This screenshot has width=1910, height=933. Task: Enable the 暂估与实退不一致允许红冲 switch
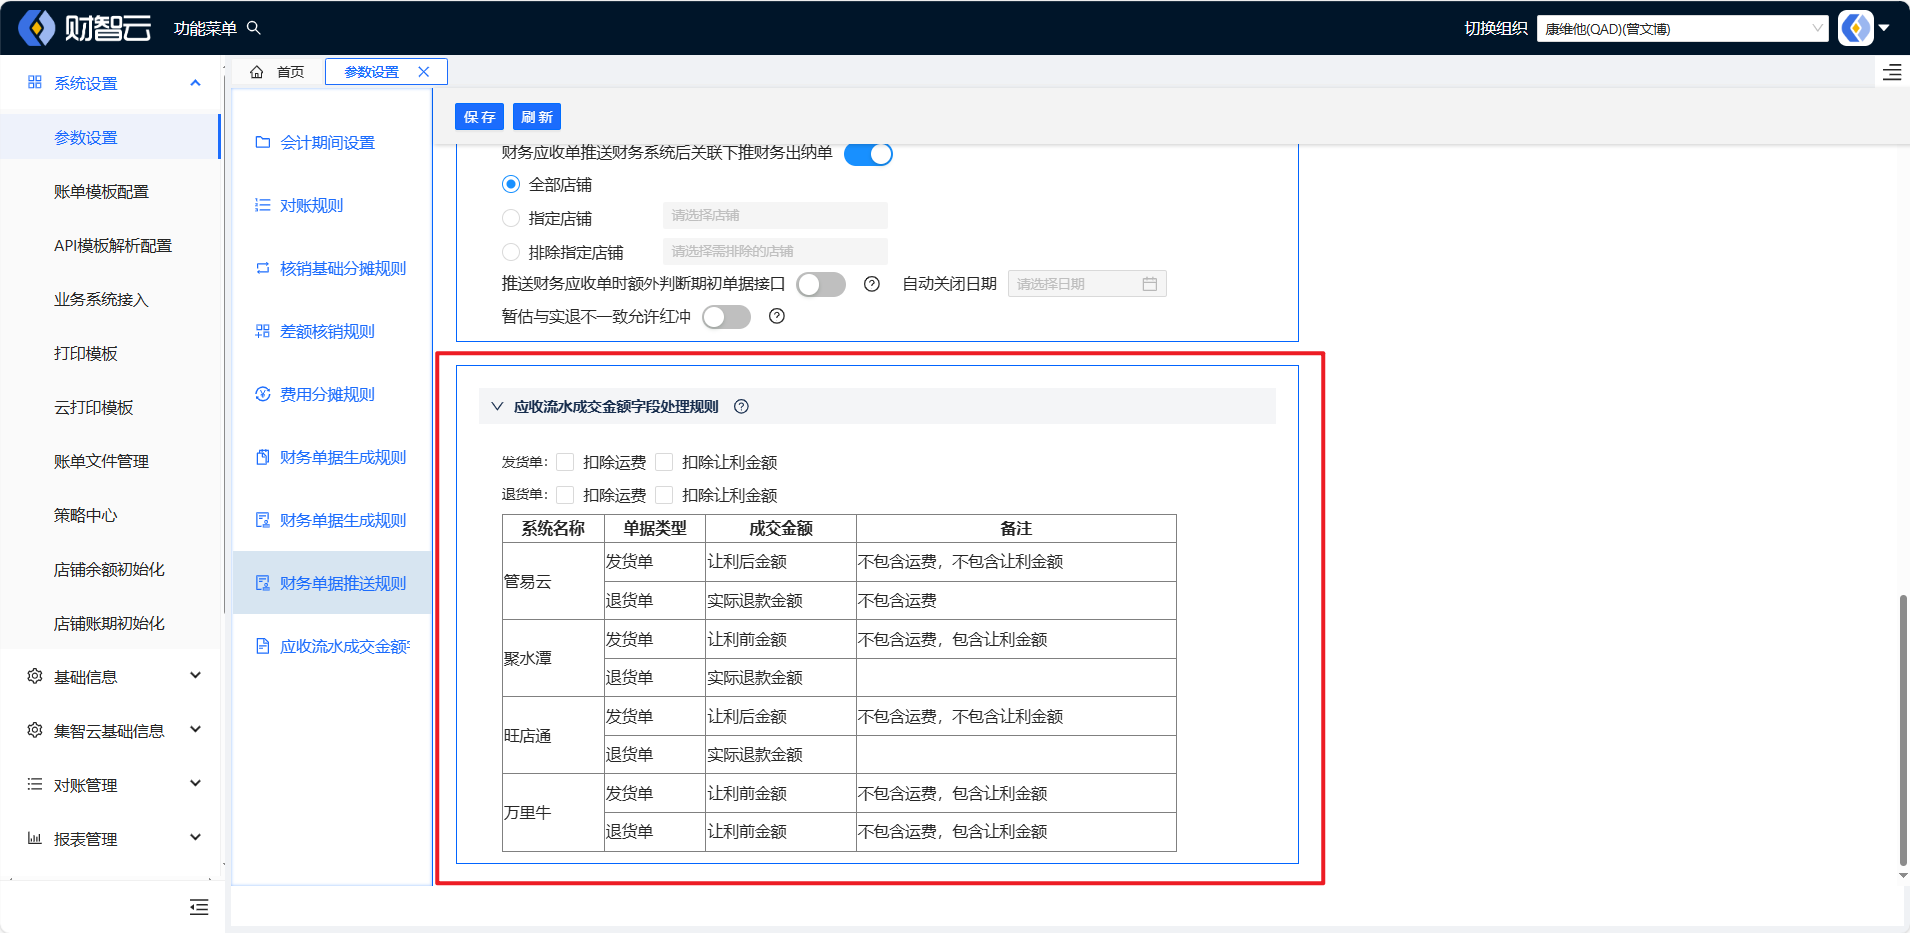tap(726, 317)
